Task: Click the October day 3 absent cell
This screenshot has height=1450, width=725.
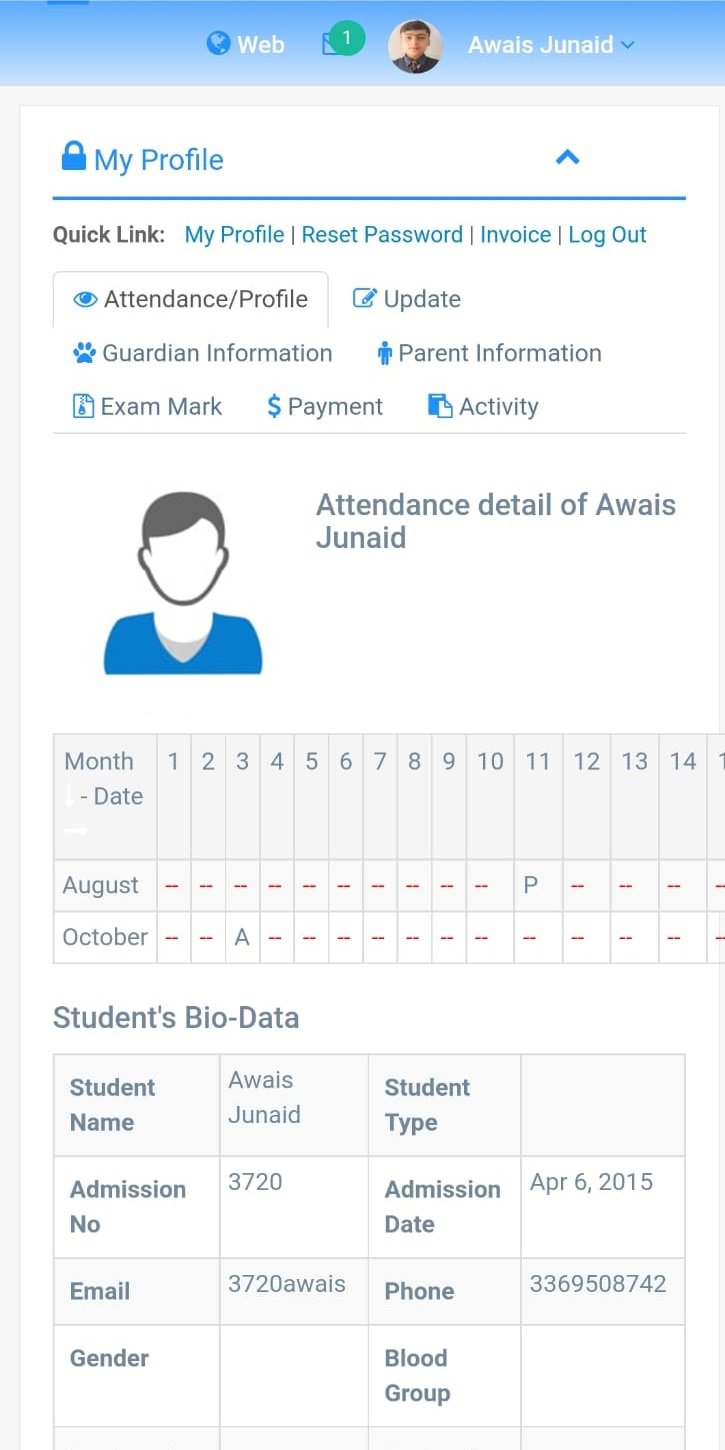Action: (x=242, y=937)
